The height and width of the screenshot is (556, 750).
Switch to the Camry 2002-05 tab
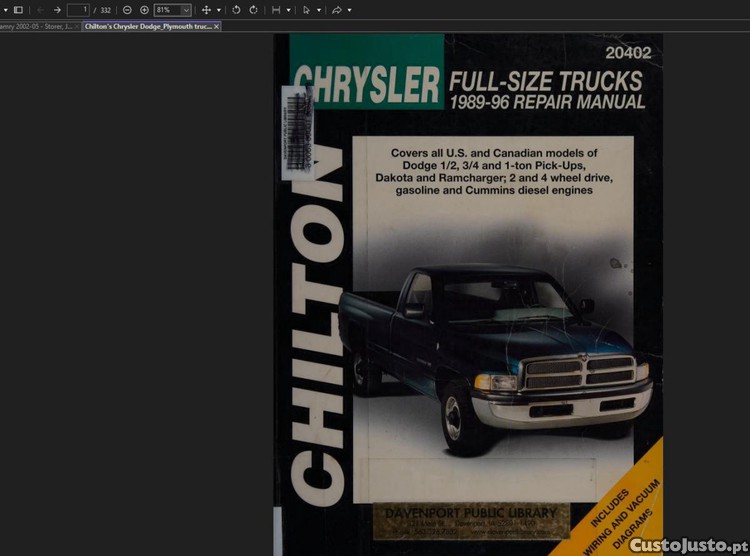pos(36,26)
